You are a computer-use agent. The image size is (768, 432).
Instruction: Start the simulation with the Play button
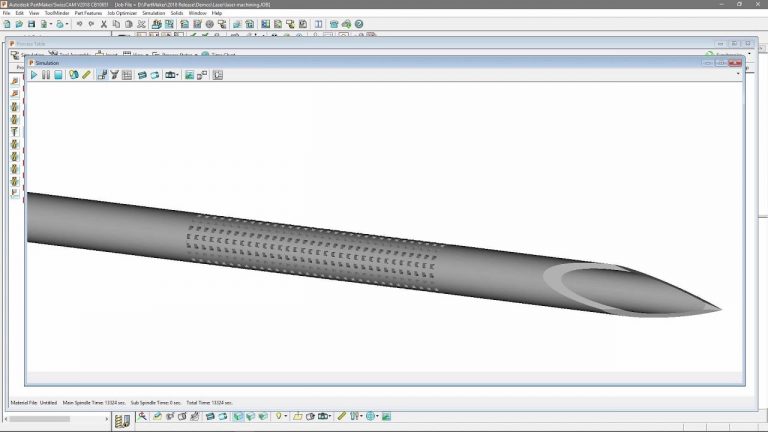point(34,75)
